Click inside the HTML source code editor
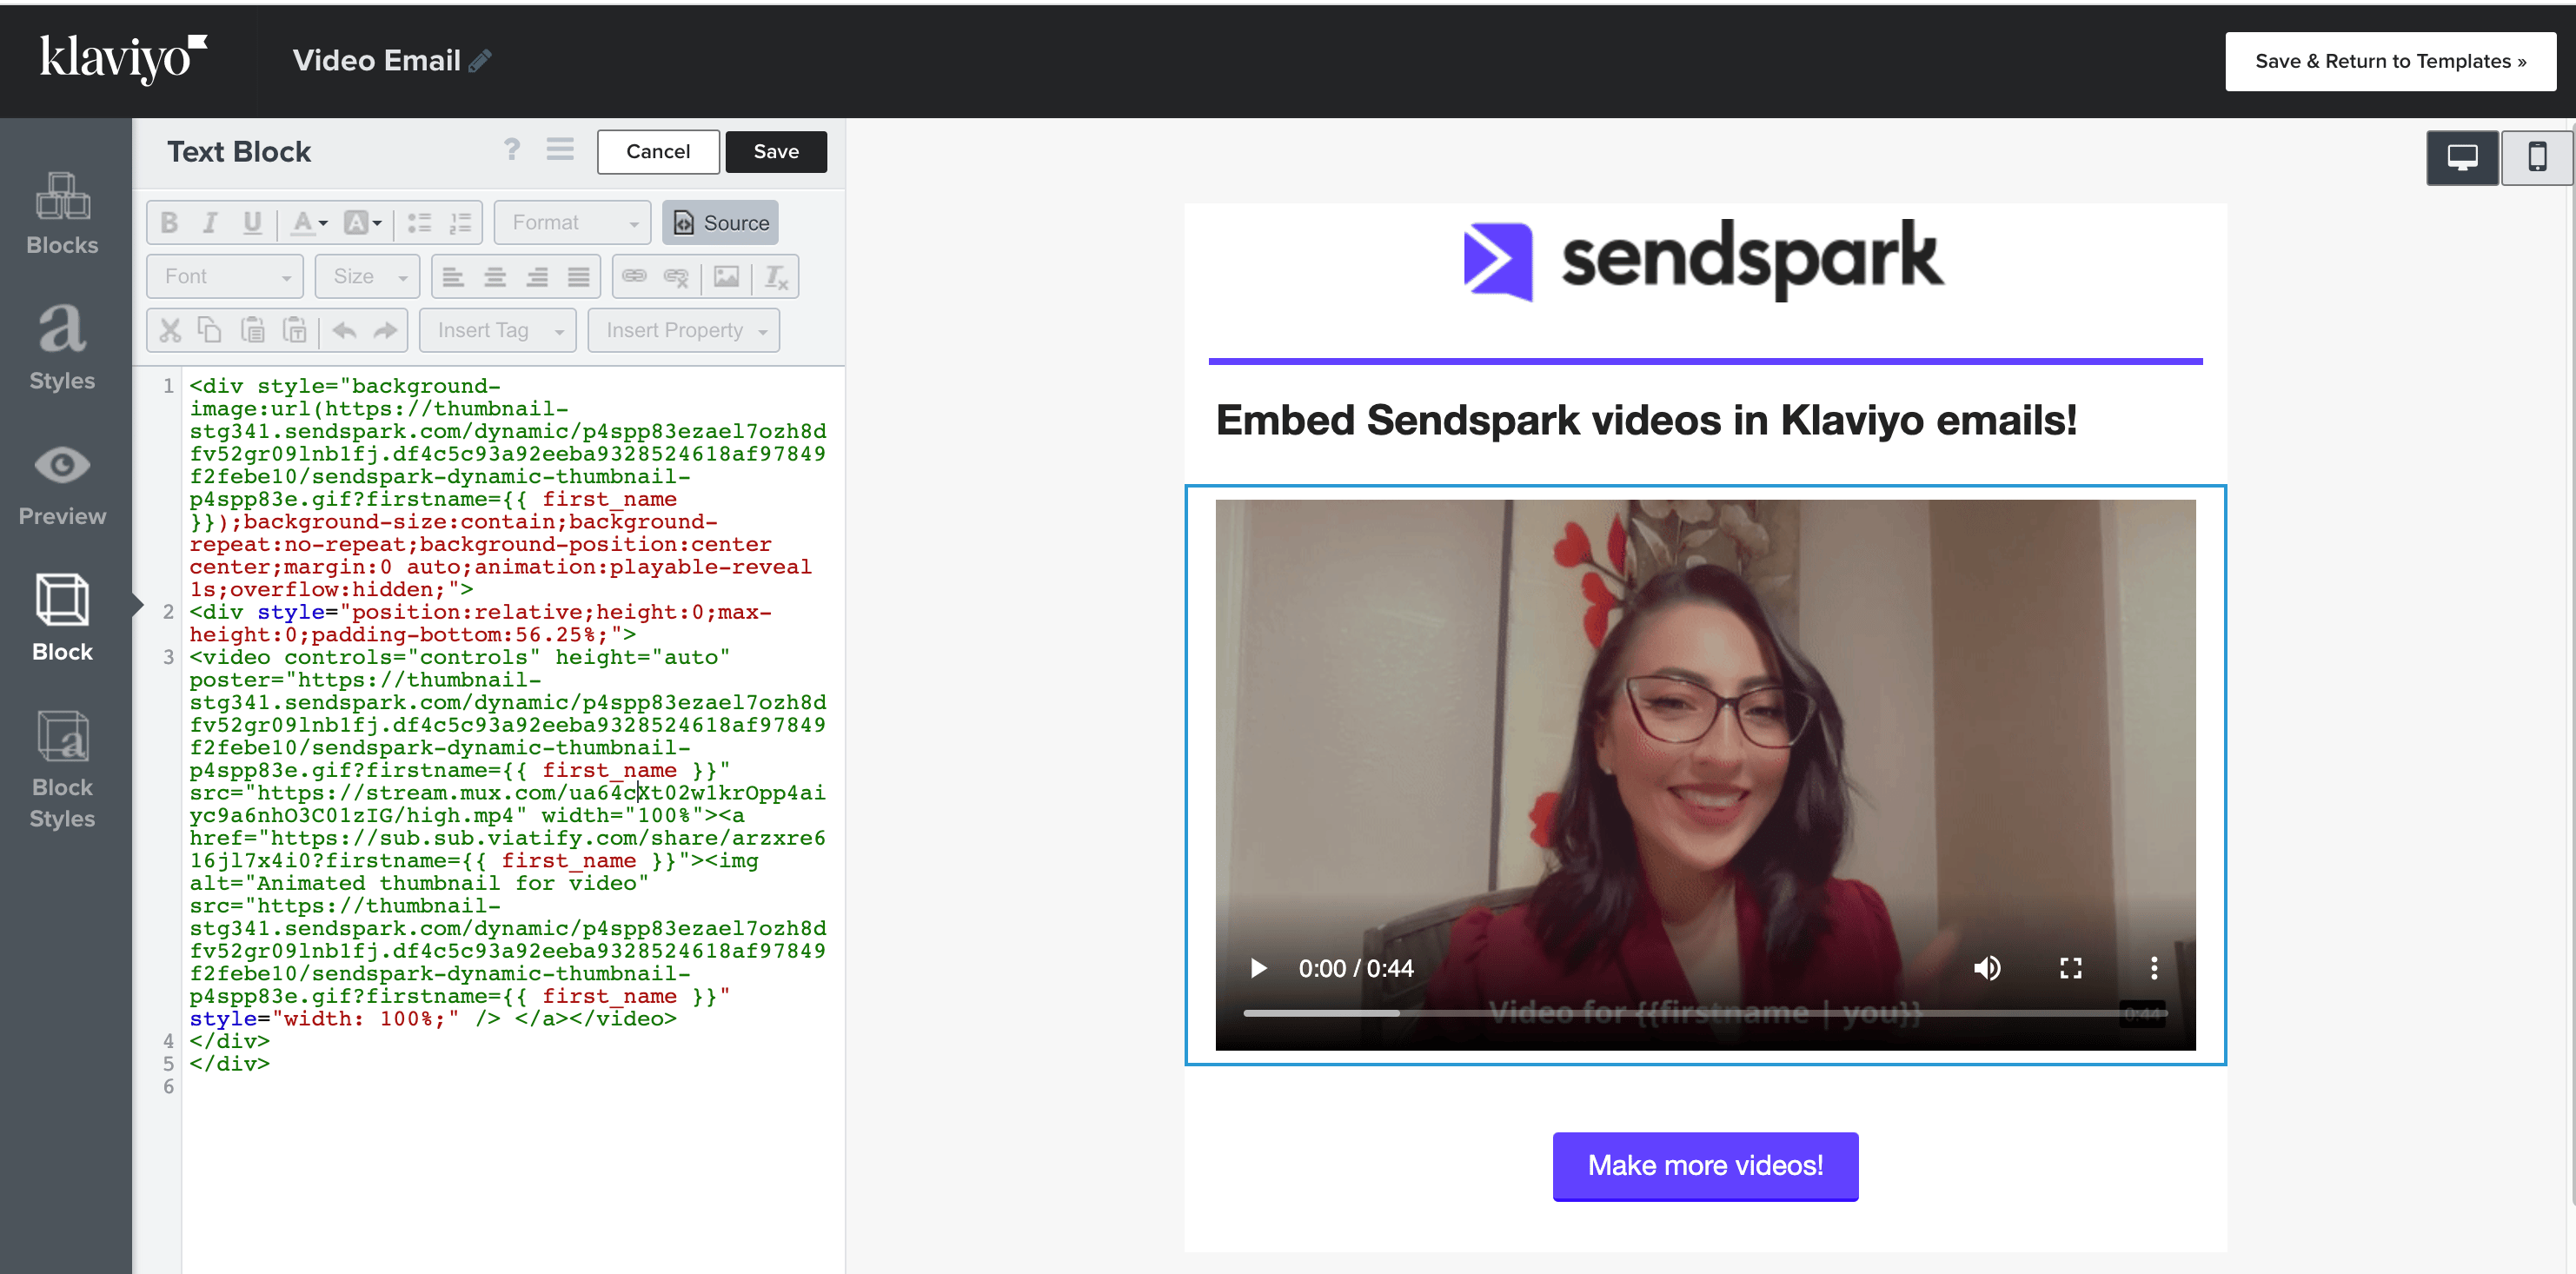Viewport: 2576px width, 1274px height. click(512, 820)
